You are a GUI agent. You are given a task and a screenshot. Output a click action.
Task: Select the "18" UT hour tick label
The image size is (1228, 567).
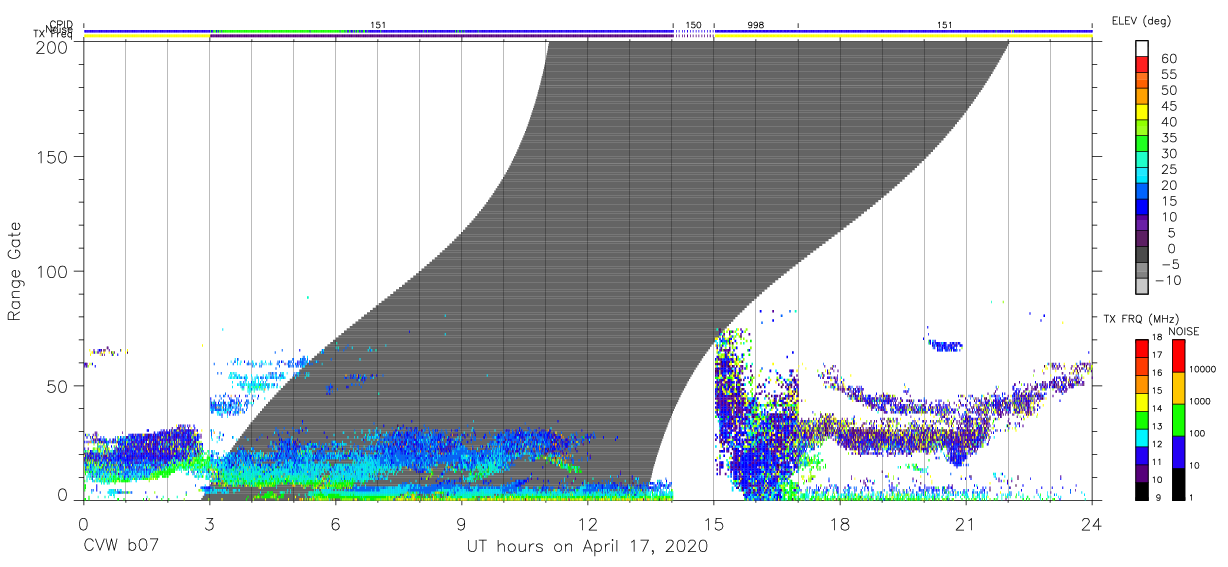tap(839, 523)
